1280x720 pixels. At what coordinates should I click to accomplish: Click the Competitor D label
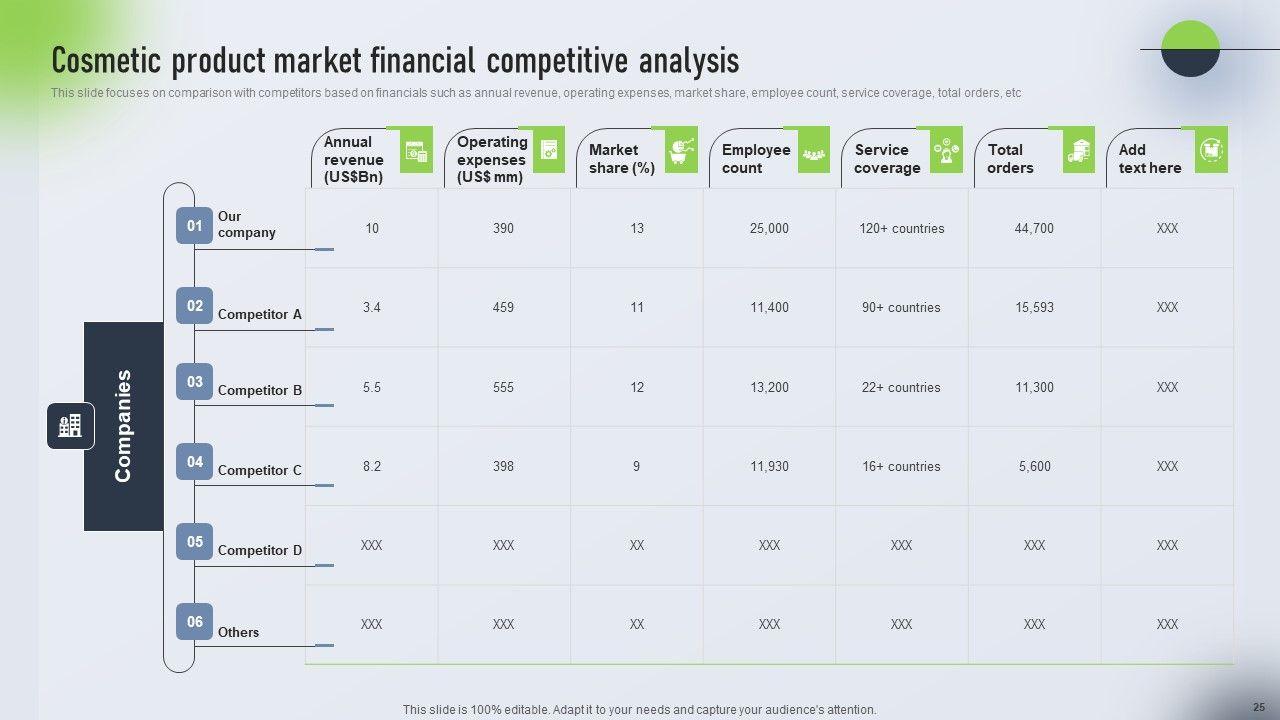259,550
